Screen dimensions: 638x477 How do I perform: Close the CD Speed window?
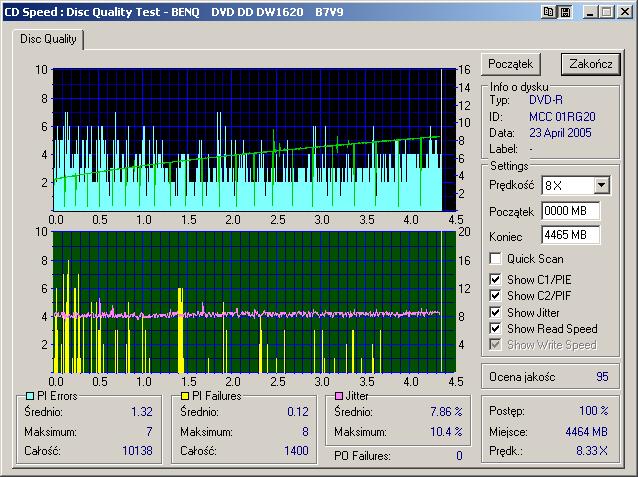[625, 12]
